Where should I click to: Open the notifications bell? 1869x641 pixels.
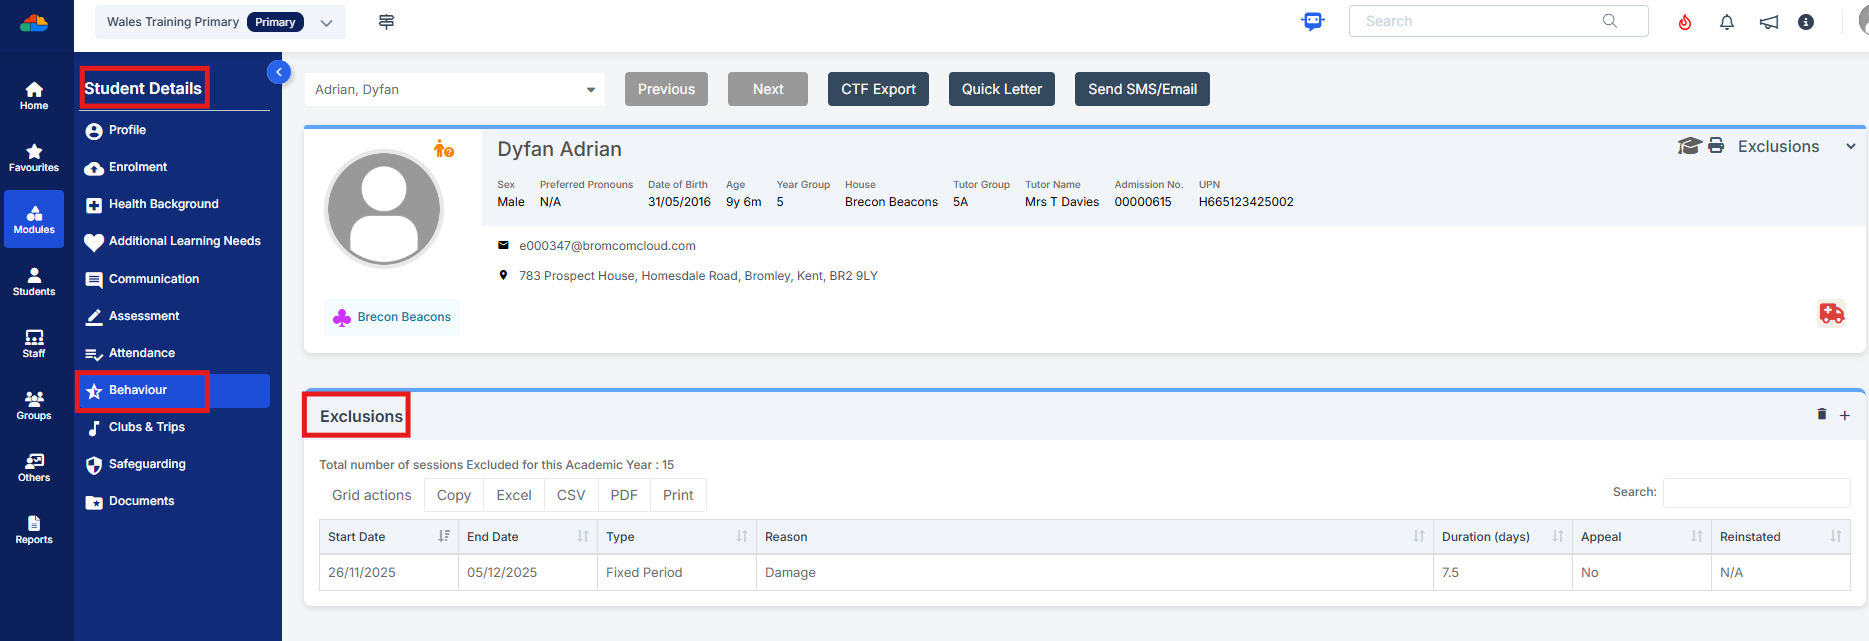point(1727,22)
